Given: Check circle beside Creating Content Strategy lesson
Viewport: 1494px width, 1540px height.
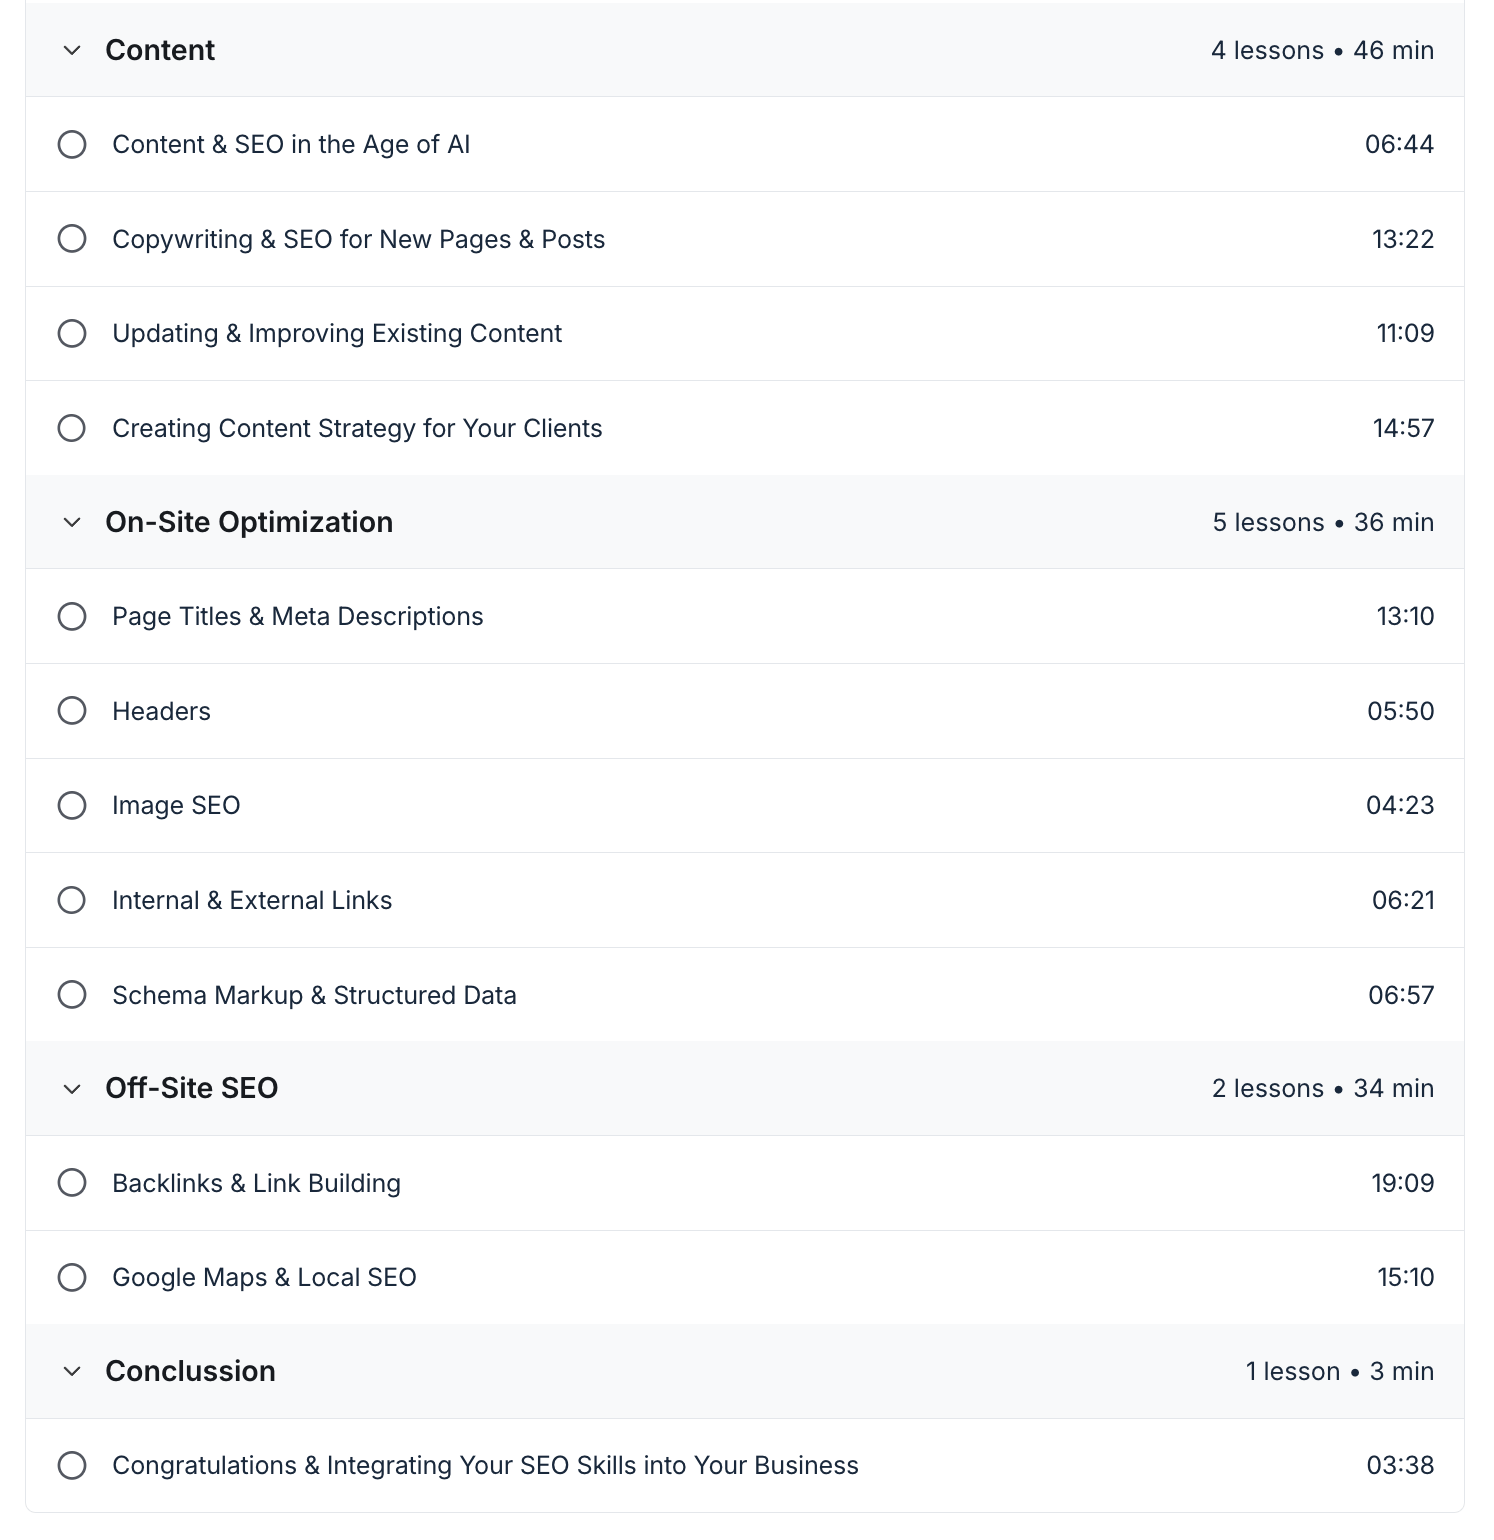Looking at the screenshot, I should 72,428.
